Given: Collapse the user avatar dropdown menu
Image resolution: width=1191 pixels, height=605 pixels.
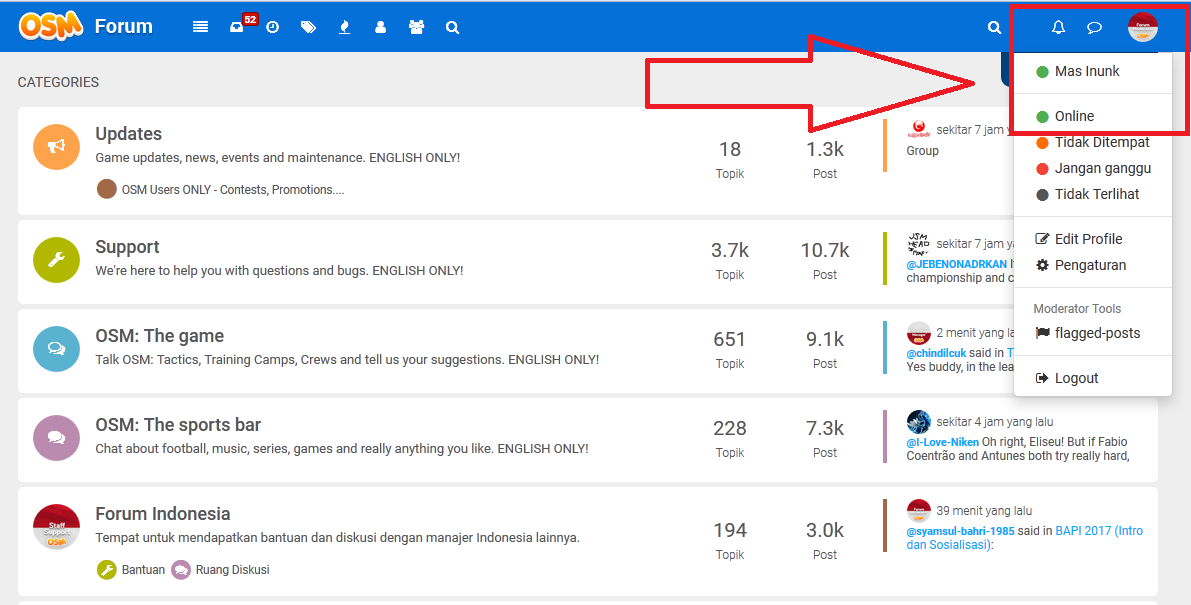Looking at the screenshot, I should coord(1142,27).
